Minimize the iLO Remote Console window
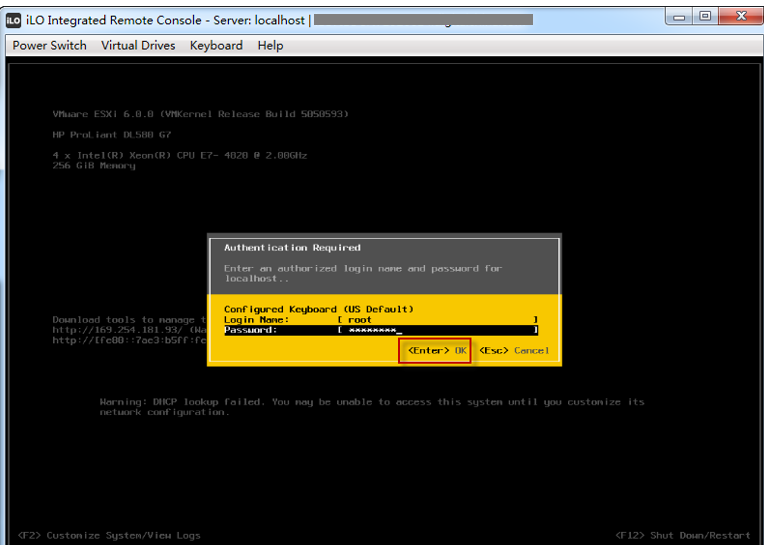 [x=679, y=17]
